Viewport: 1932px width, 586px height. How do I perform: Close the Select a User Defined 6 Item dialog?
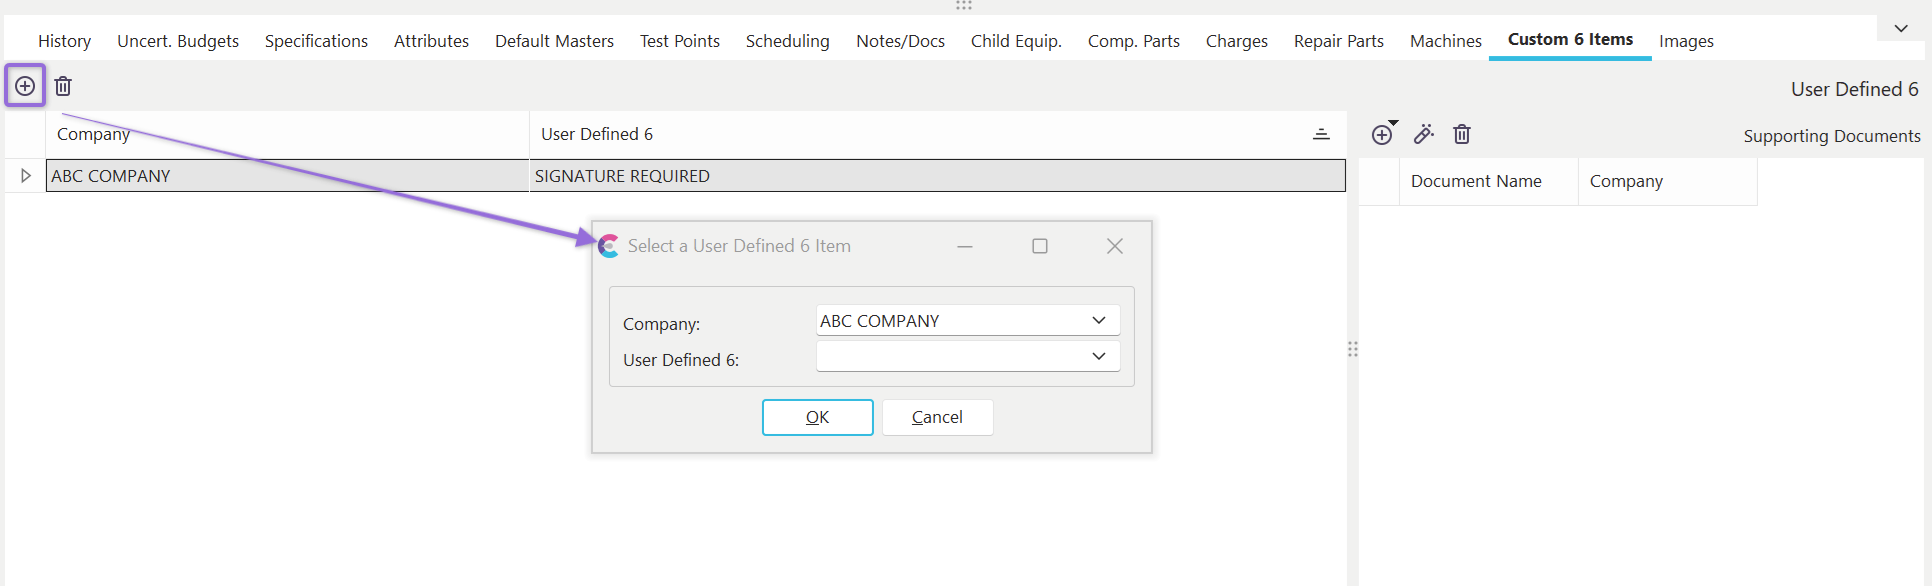pyautogui.click(x=1115, y=246)
